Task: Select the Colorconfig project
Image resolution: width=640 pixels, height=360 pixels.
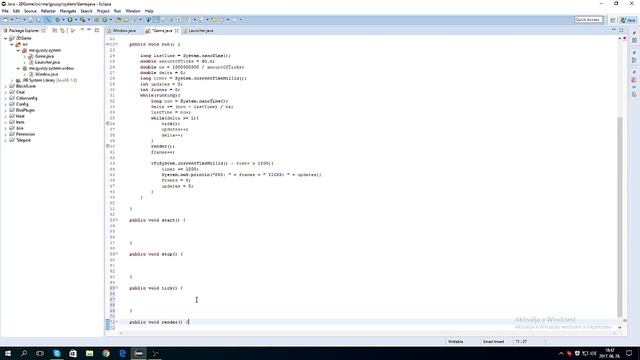Action: (26, 98)
